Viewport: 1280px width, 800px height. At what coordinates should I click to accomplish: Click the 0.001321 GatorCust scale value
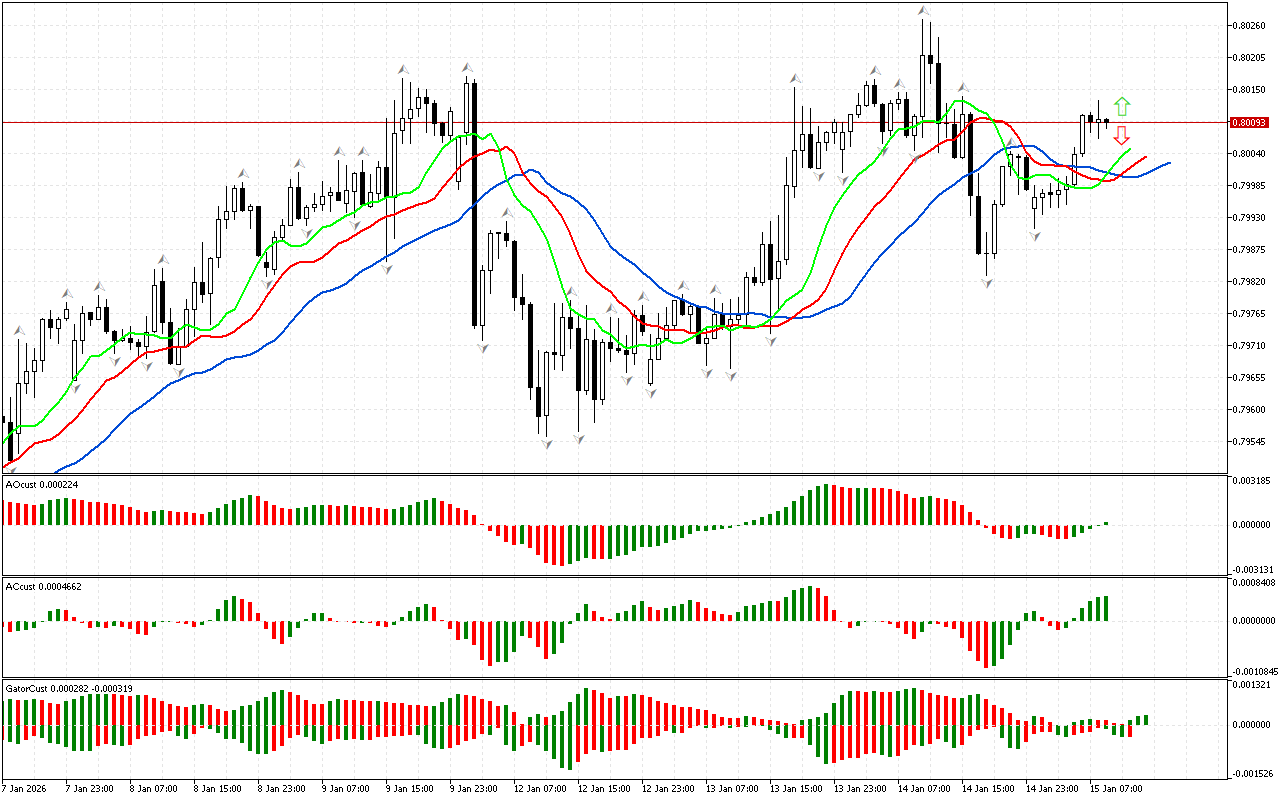[1252, 685]
